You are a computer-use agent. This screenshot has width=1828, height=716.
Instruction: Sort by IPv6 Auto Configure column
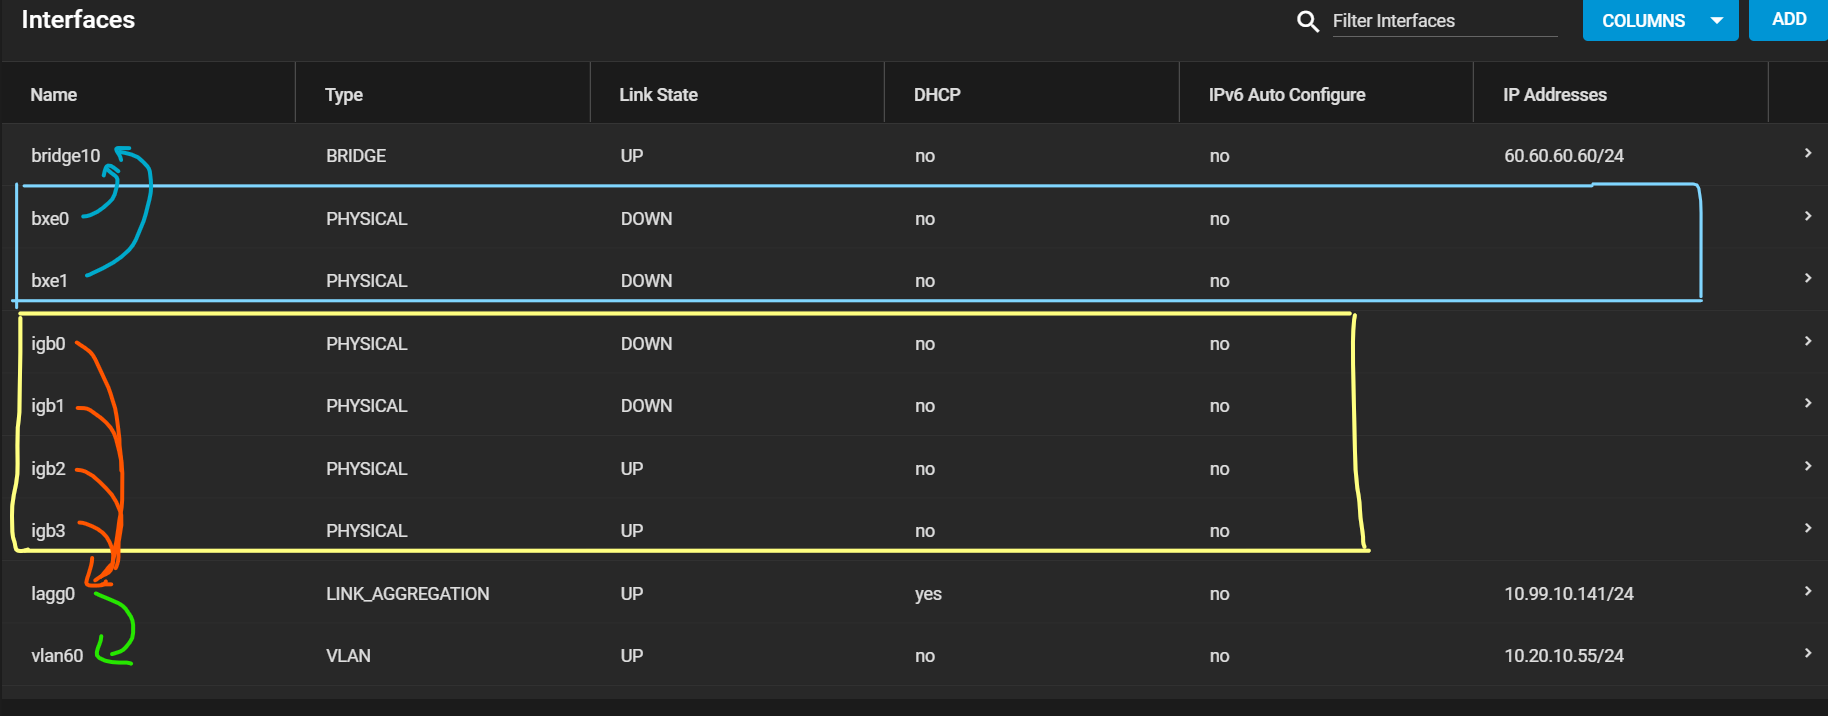(1287, 95)
